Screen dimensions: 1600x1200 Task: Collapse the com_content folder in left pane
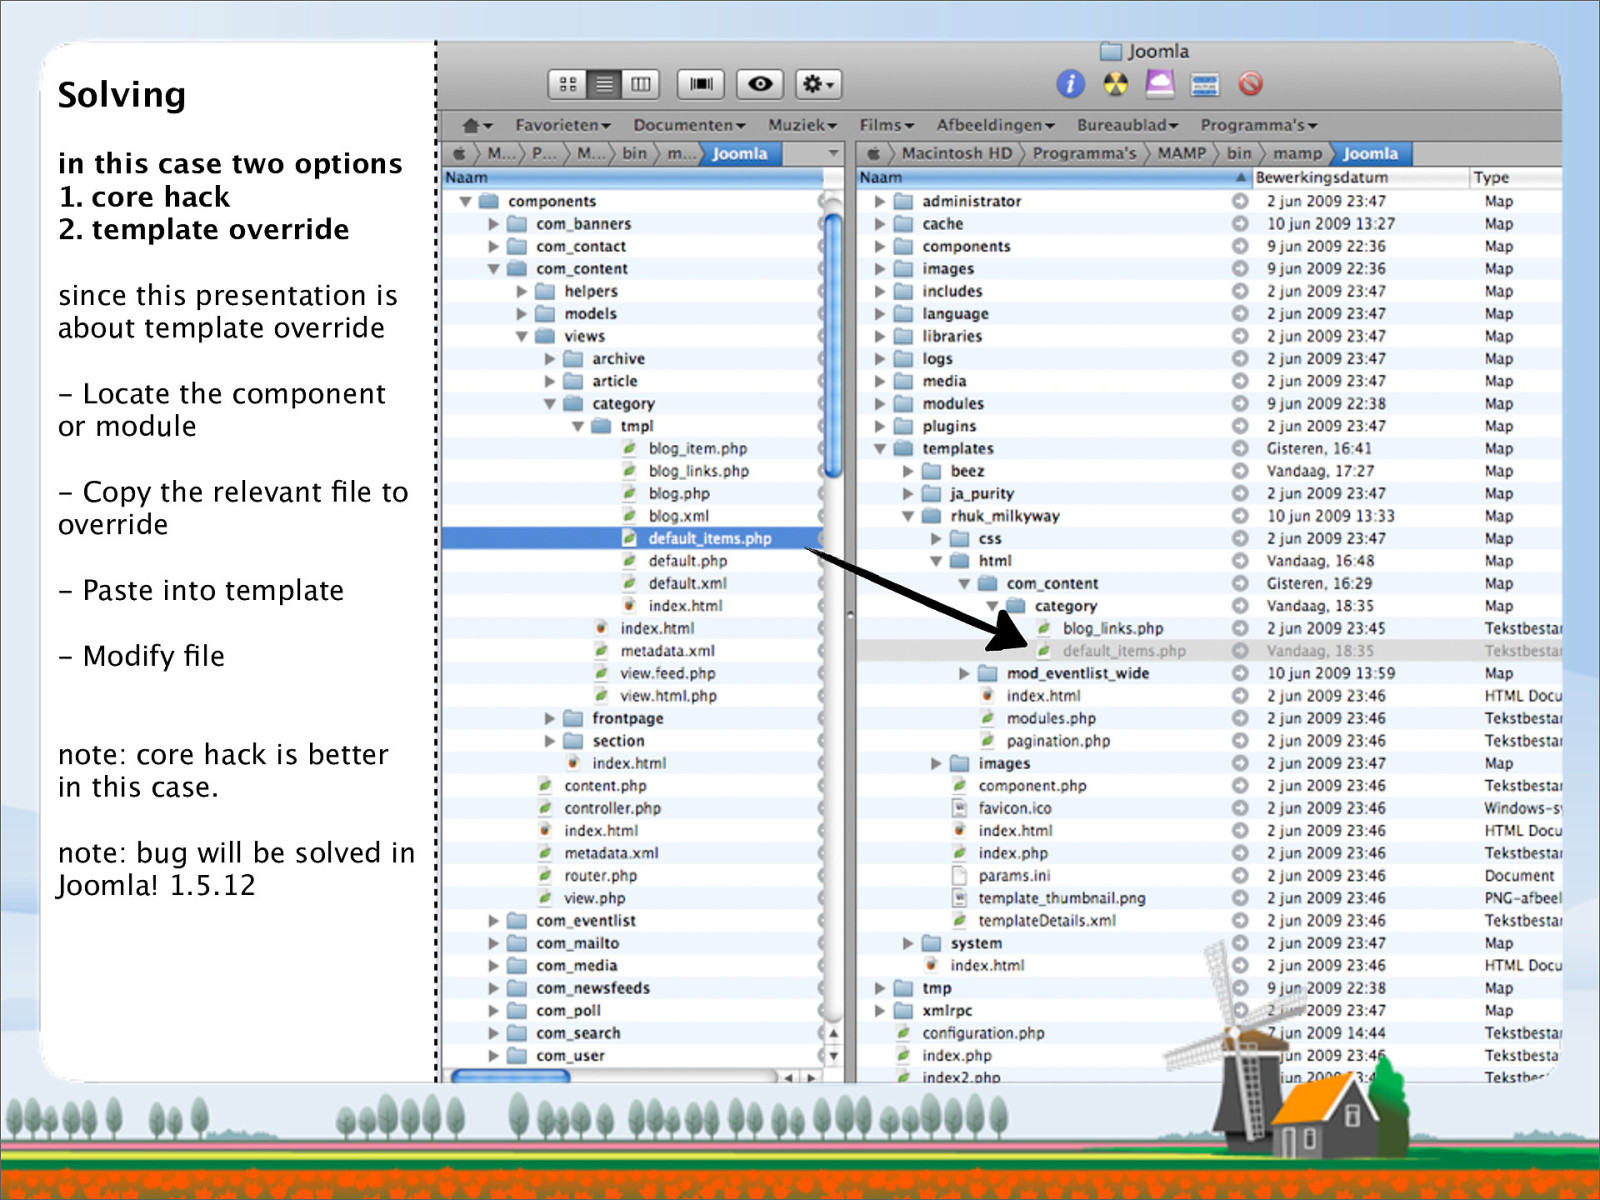click(x=493, y=269)
